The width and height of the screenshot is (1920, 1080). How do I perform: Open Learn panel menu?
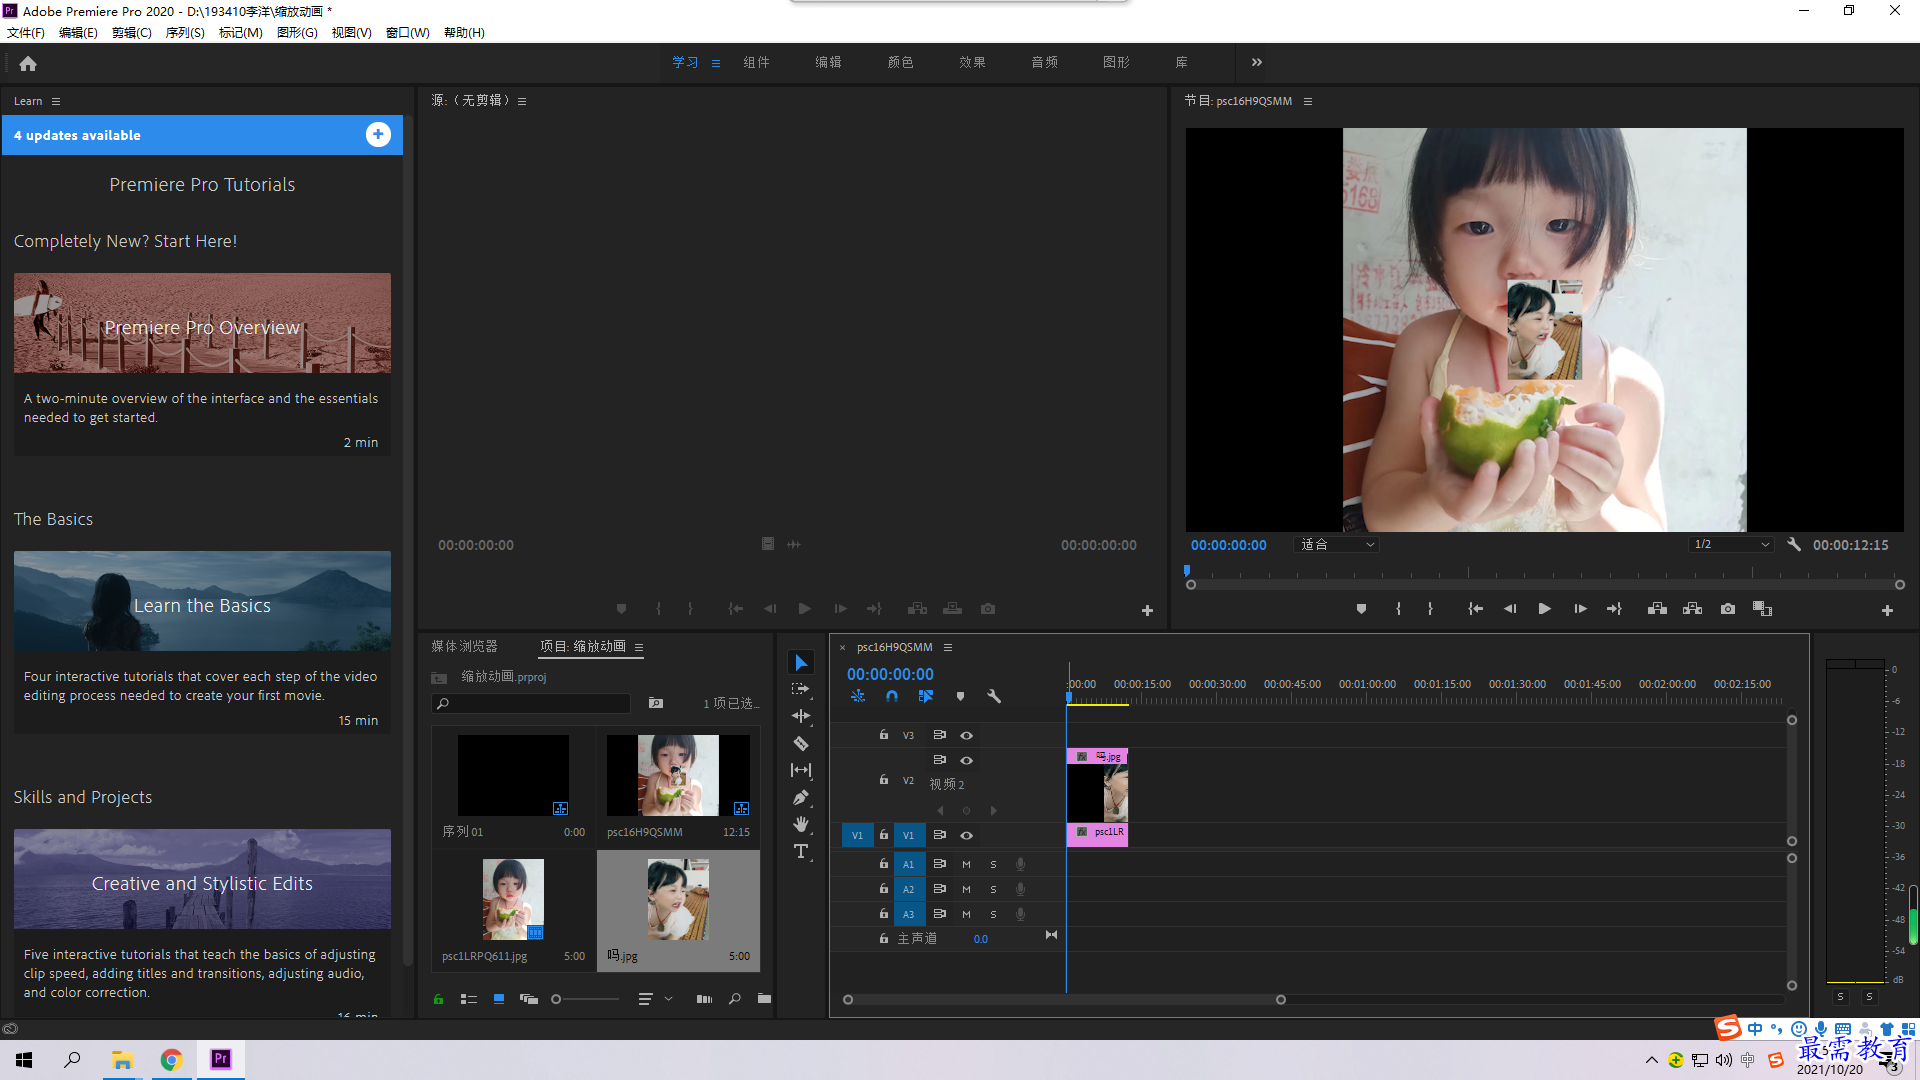coord(56,101)
